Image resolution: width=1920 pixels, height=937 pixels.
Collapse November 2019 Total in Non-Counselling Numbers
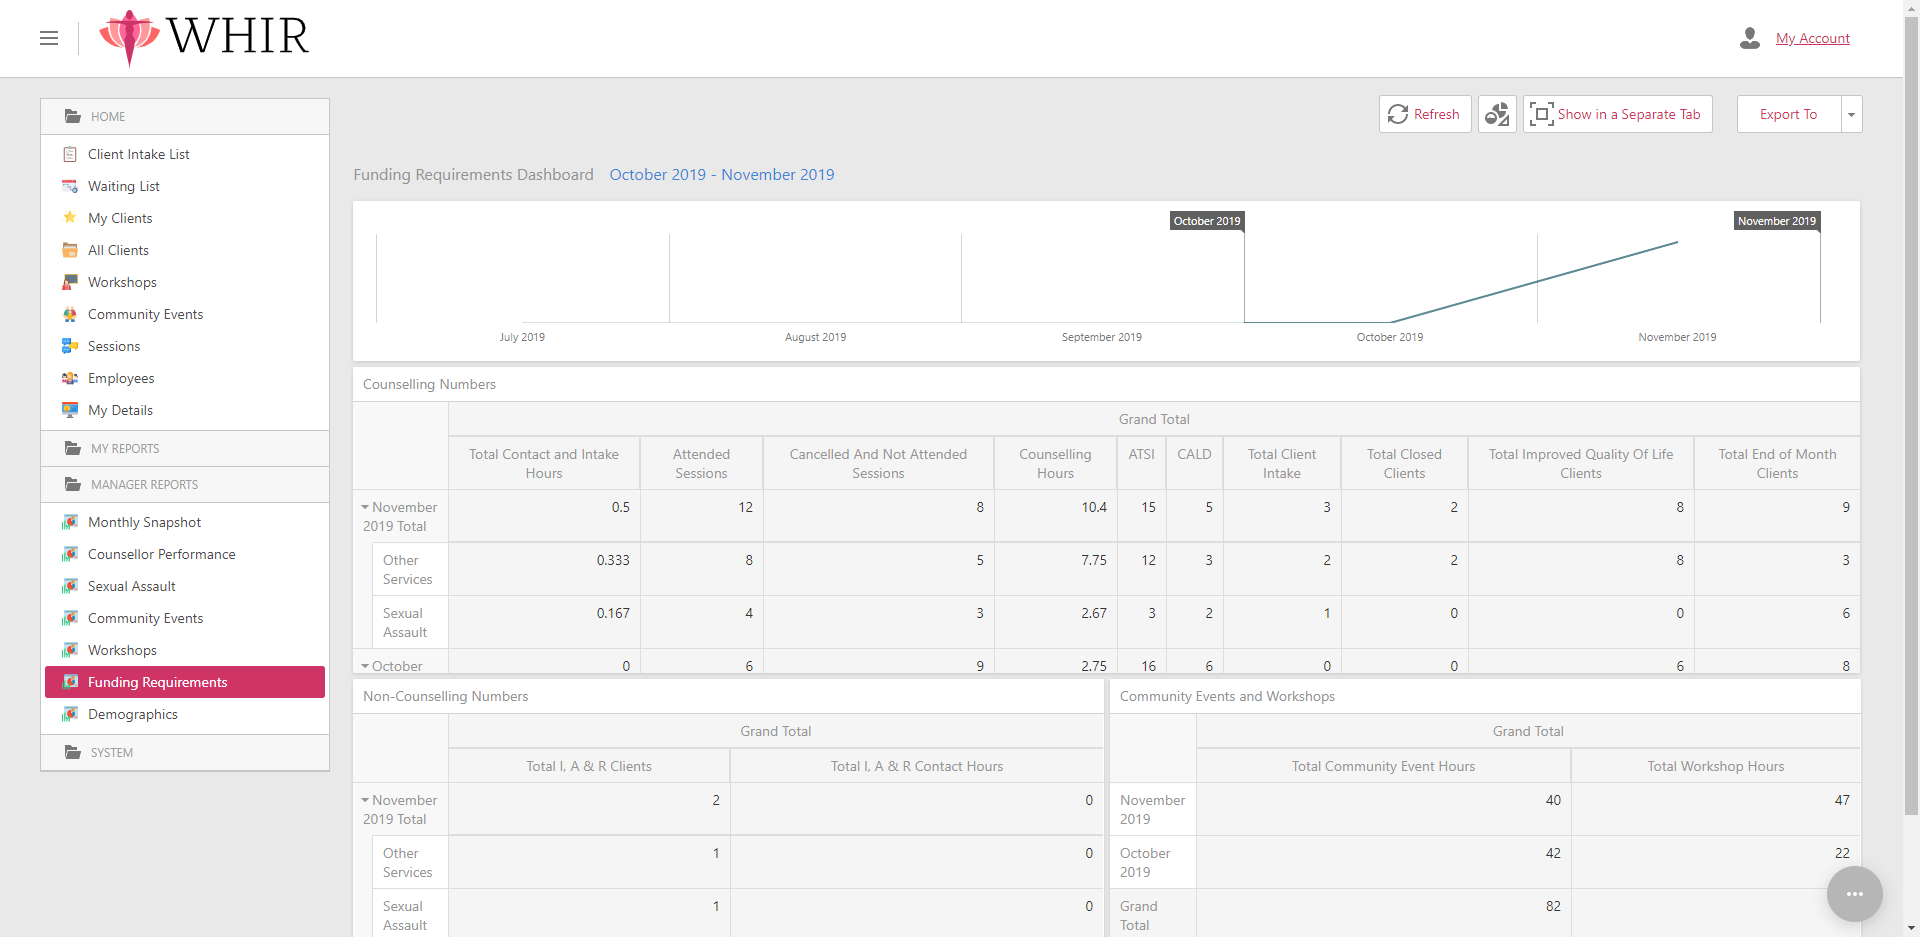coord(365,800)
